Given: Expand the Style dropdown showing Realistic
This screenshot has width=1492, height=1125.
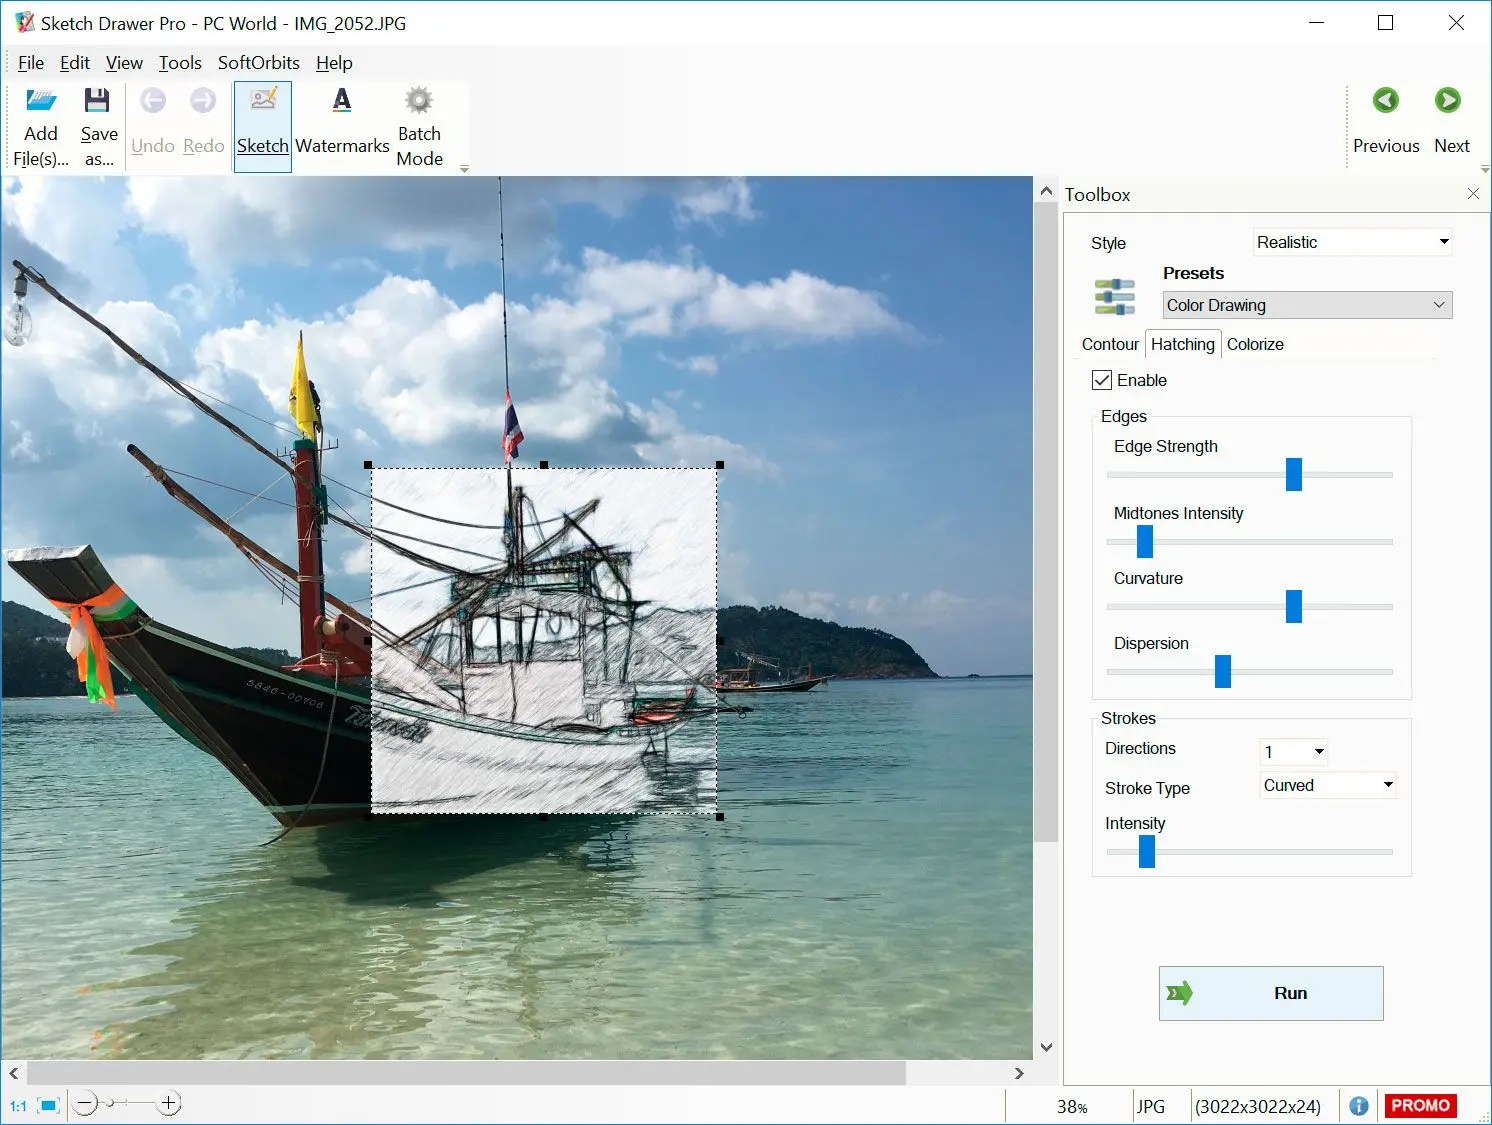Looking at the screenshot, I should pos(1352,242).
